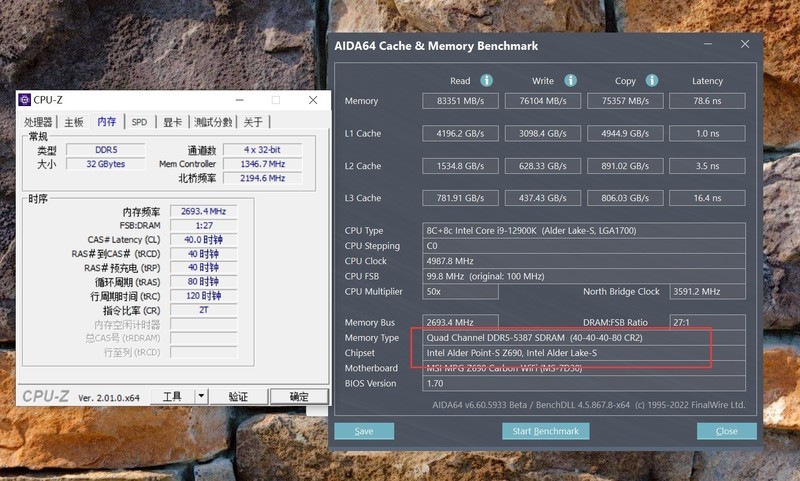
Task: Click tRAS value 80 时钟
Action: coord(204,282)
